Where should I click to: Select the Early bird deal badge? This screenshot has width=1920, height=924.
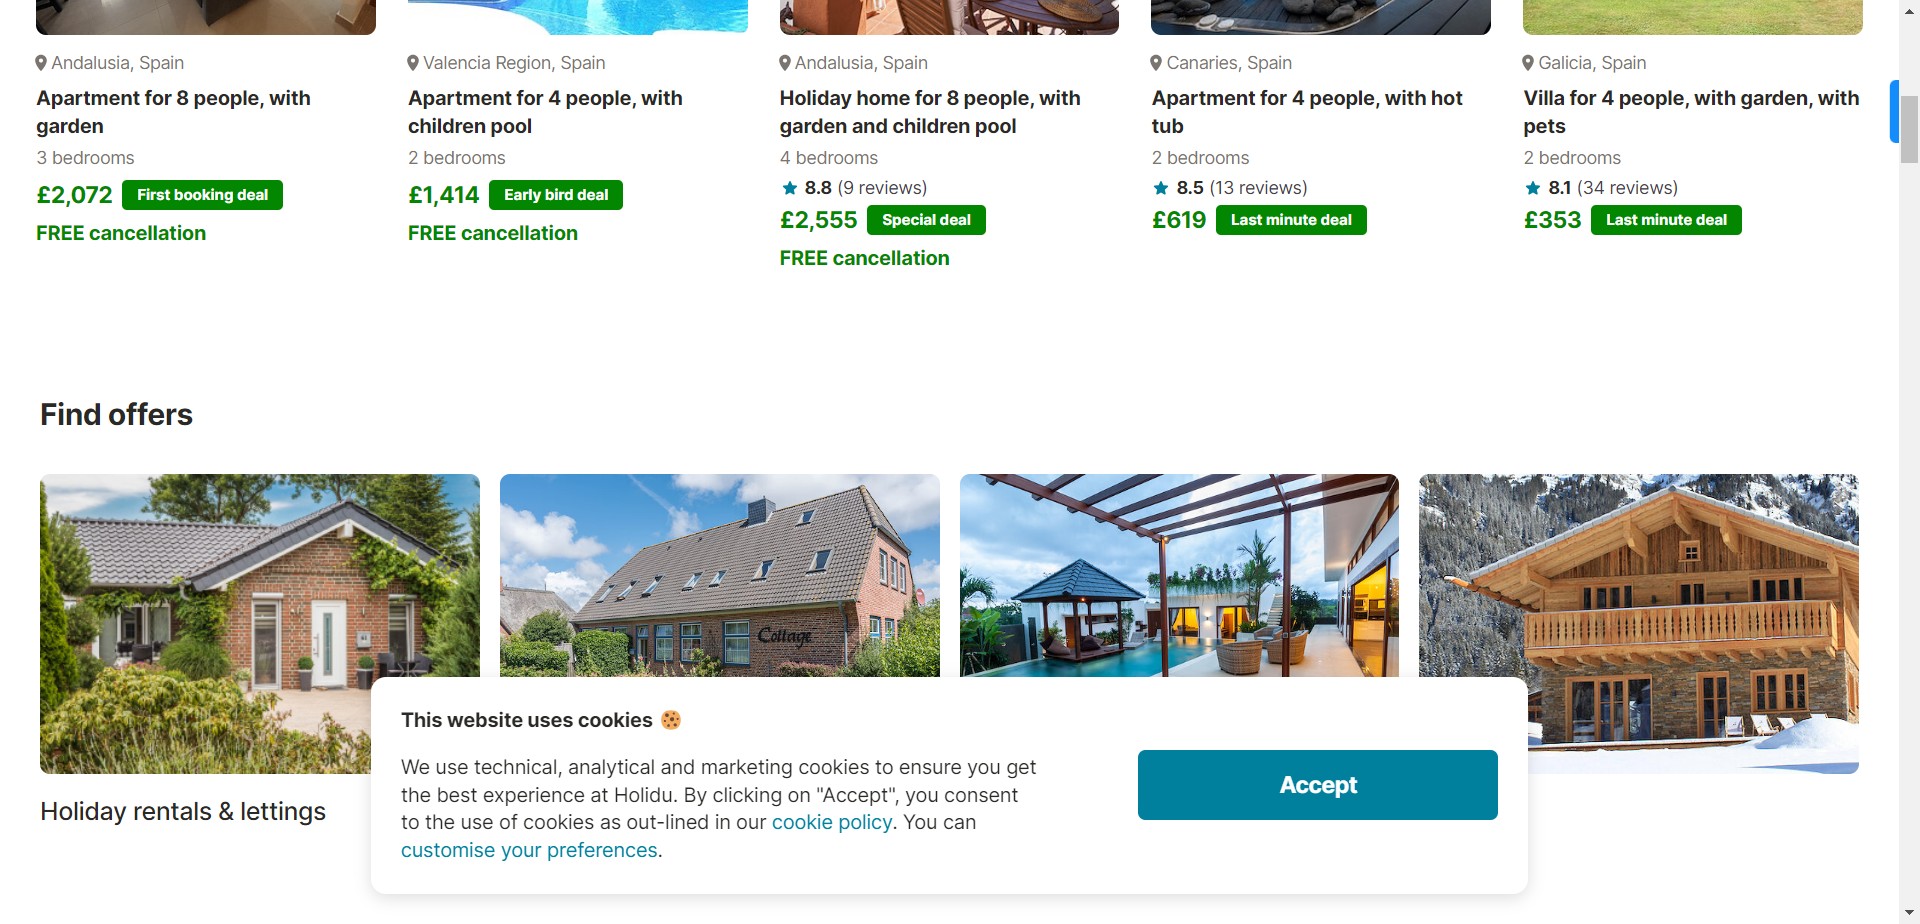pyautogui.click(x=556, y=195)
